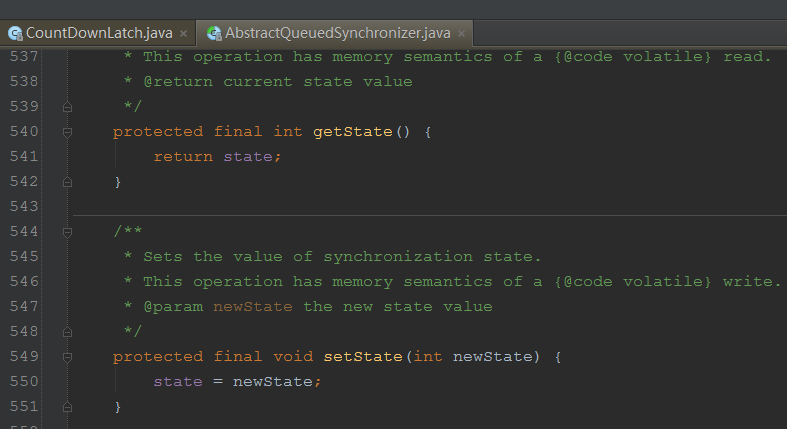The height and width of the screenshot is (429, 787).
Task: Click the fold end marker on line 542
Action: 67,182
